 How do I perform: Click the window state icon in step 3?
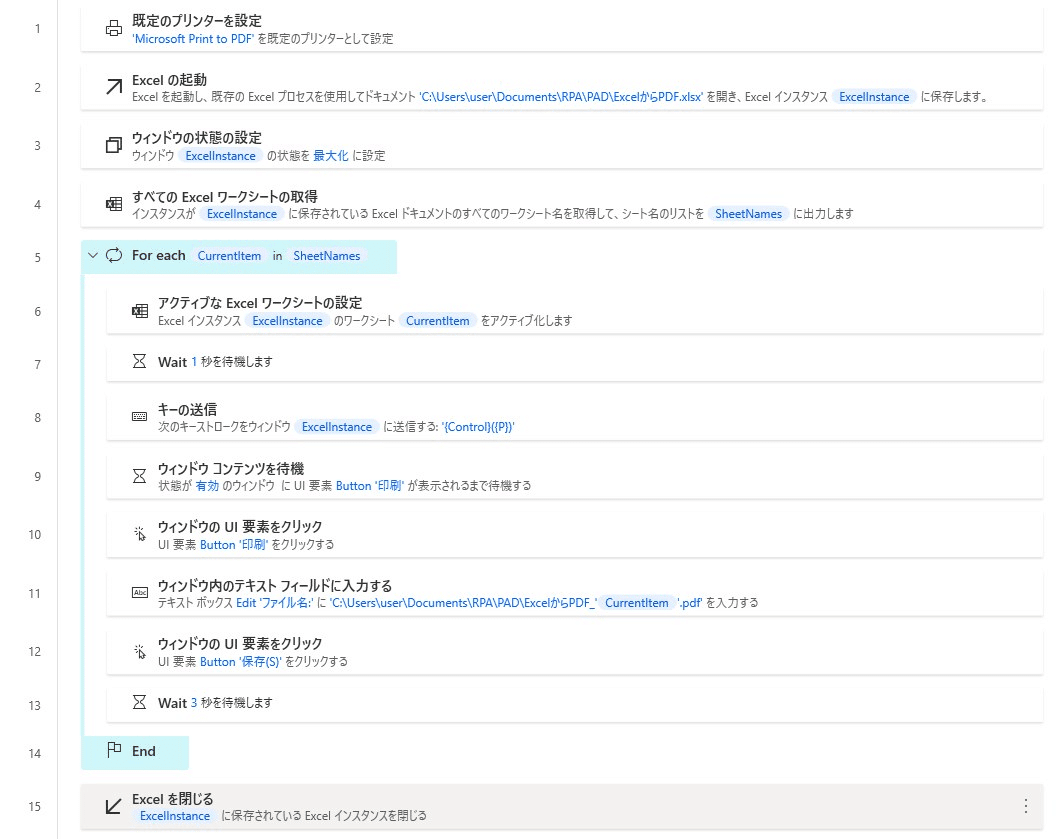114,145
